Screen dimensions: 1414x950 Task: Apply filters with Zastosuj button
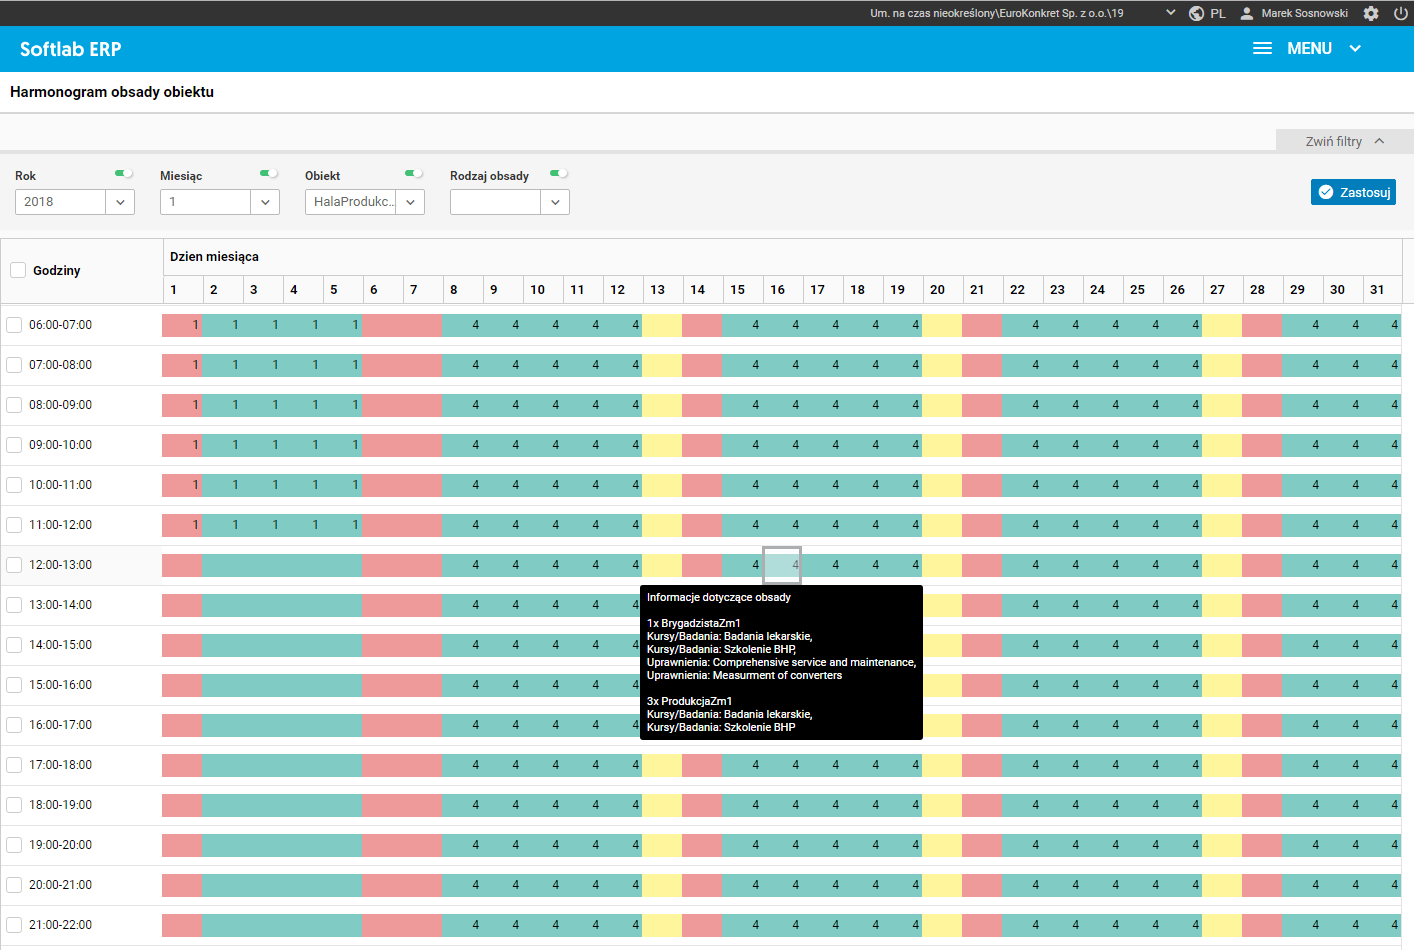(x=1353, y=192)
